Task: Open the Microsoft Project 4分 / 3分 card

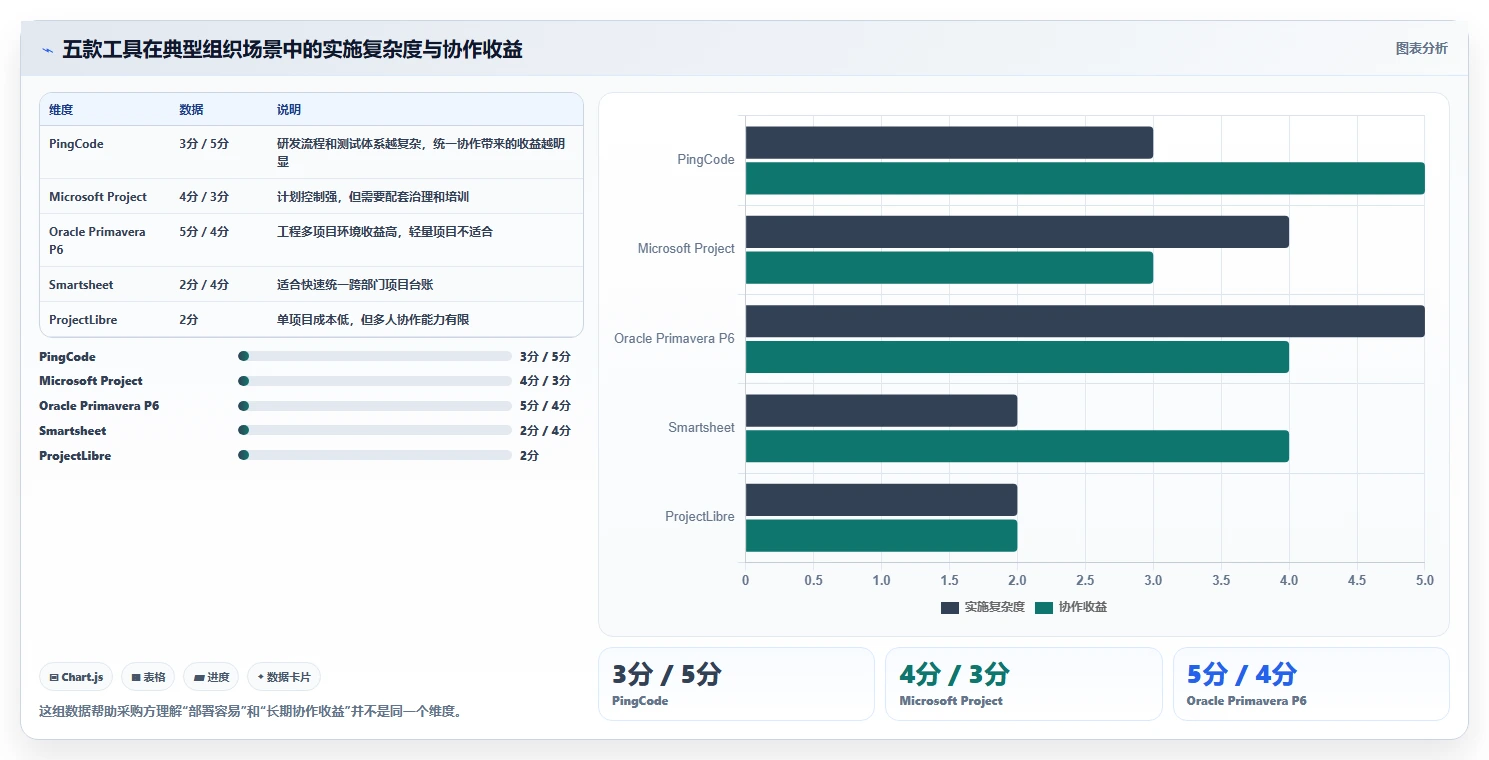Action: [x=1024, y=684]
